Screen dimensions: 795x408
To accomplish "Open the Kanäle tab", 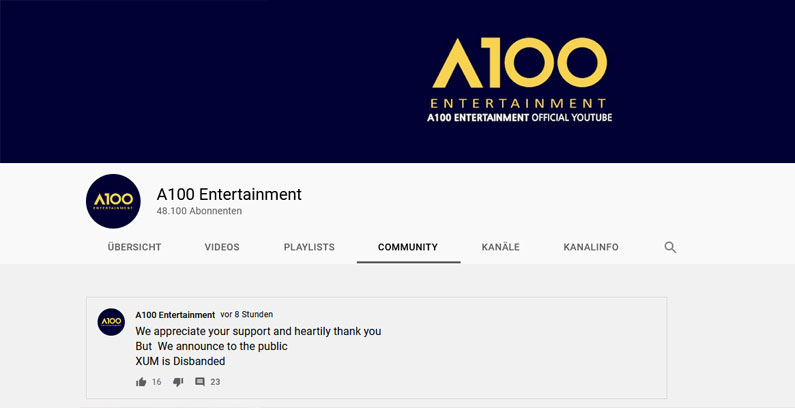I will point(500,247).
